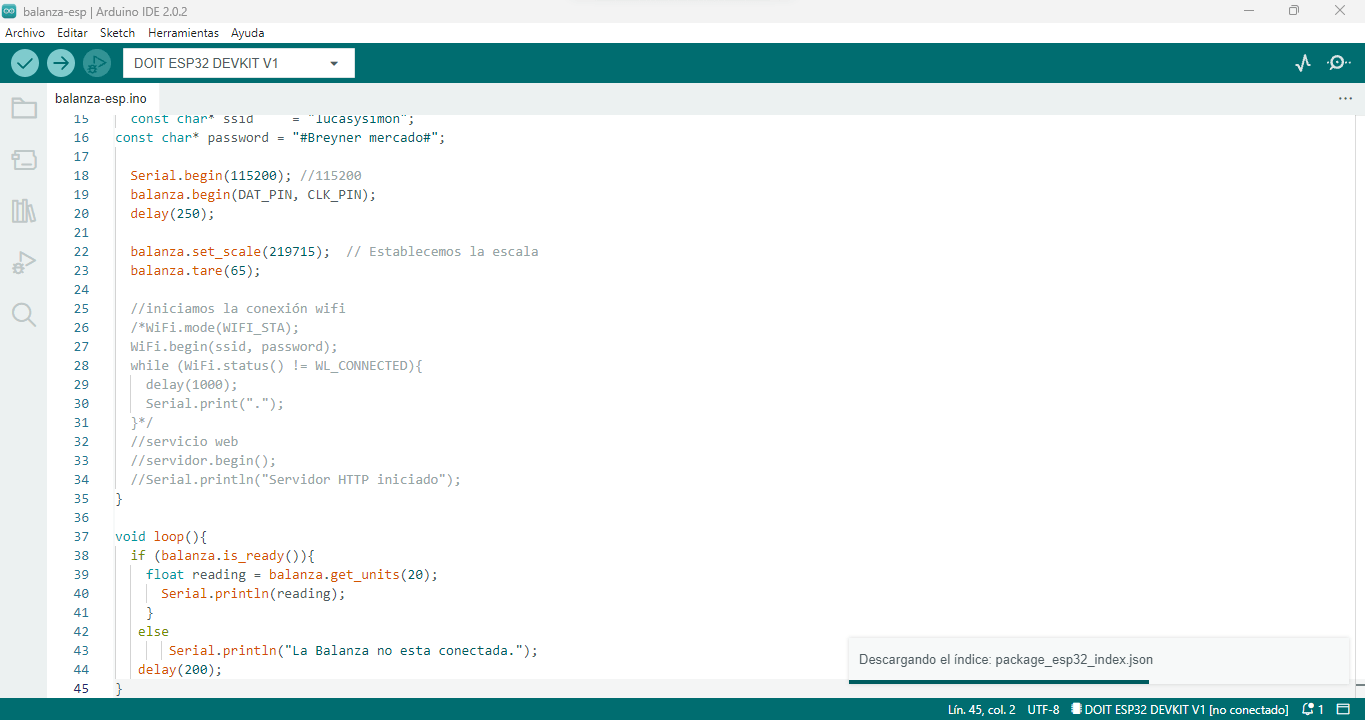
Task: Open the Sketch menu
Action: (x=116, y=33)
